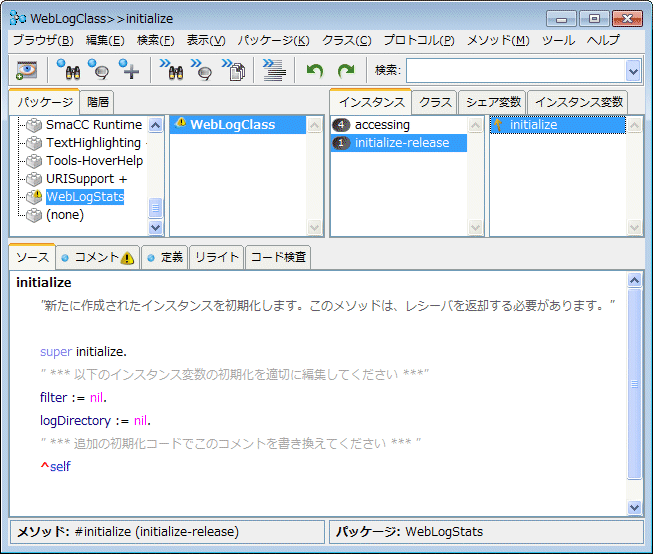Image resolution: width=653 pixels, height=554 pixels.
Task: Select URISupport + package in tree
Action: click(x=87, y=179)
